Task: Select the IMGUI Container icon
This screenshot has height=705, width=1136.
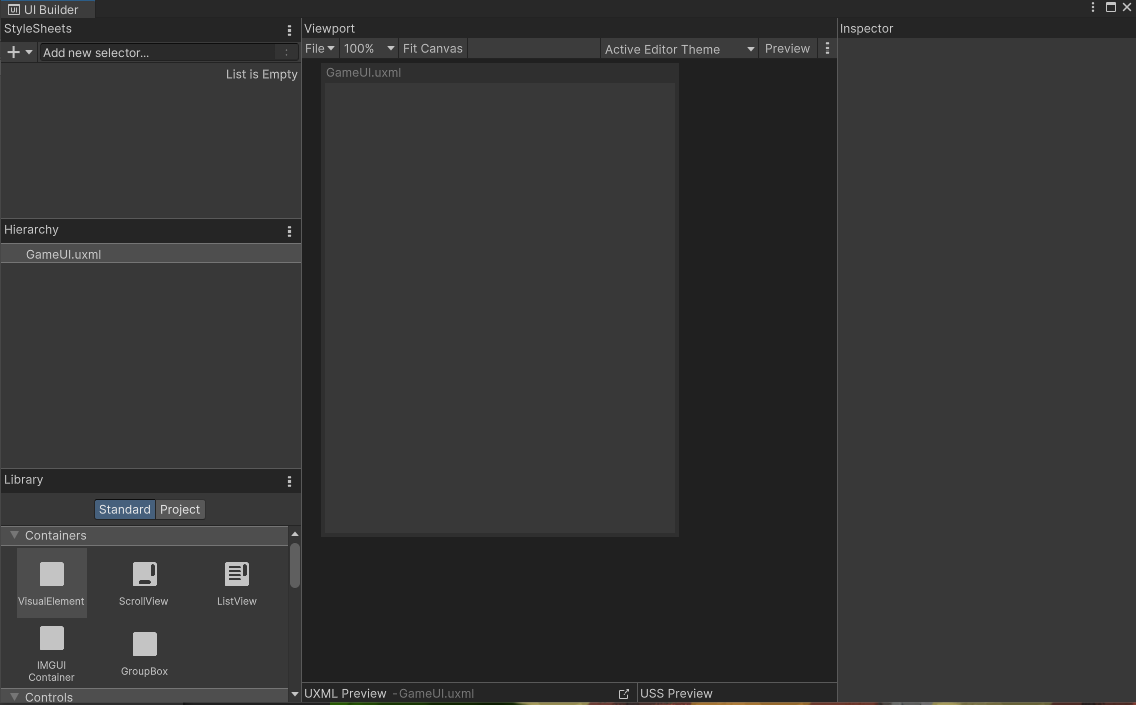Action: click(x=51, y=640)
